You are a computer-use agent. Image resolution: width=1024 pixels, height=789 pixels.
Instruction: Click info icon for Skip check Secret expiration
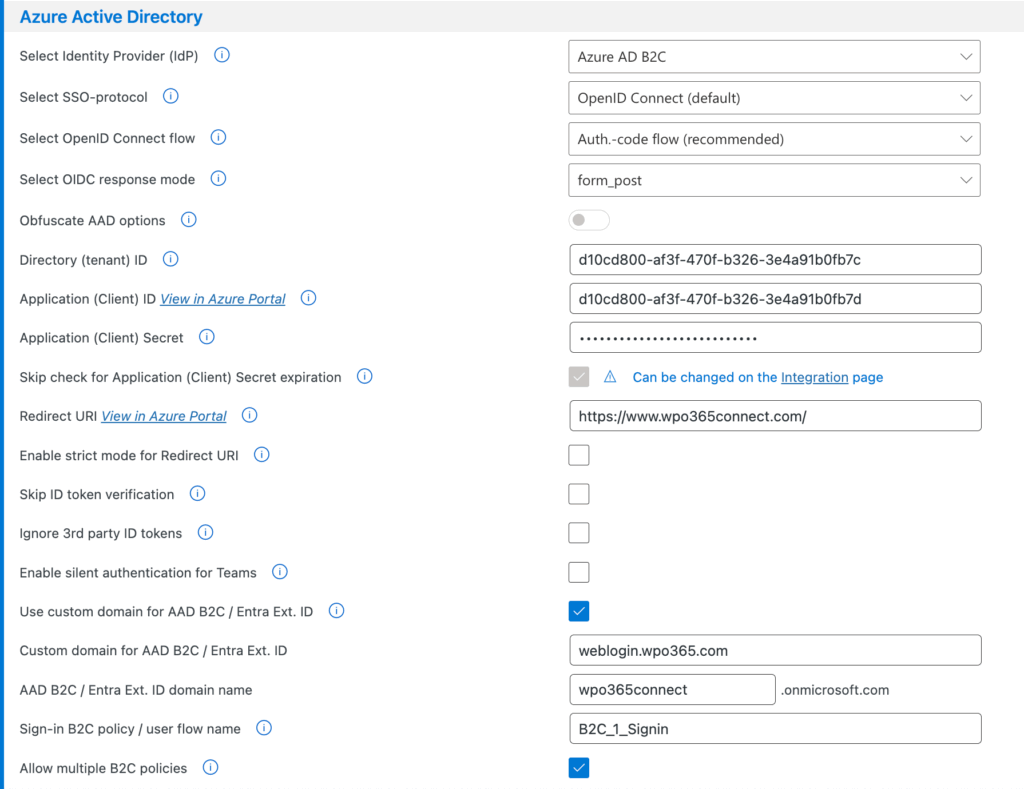tap(364, 376)
